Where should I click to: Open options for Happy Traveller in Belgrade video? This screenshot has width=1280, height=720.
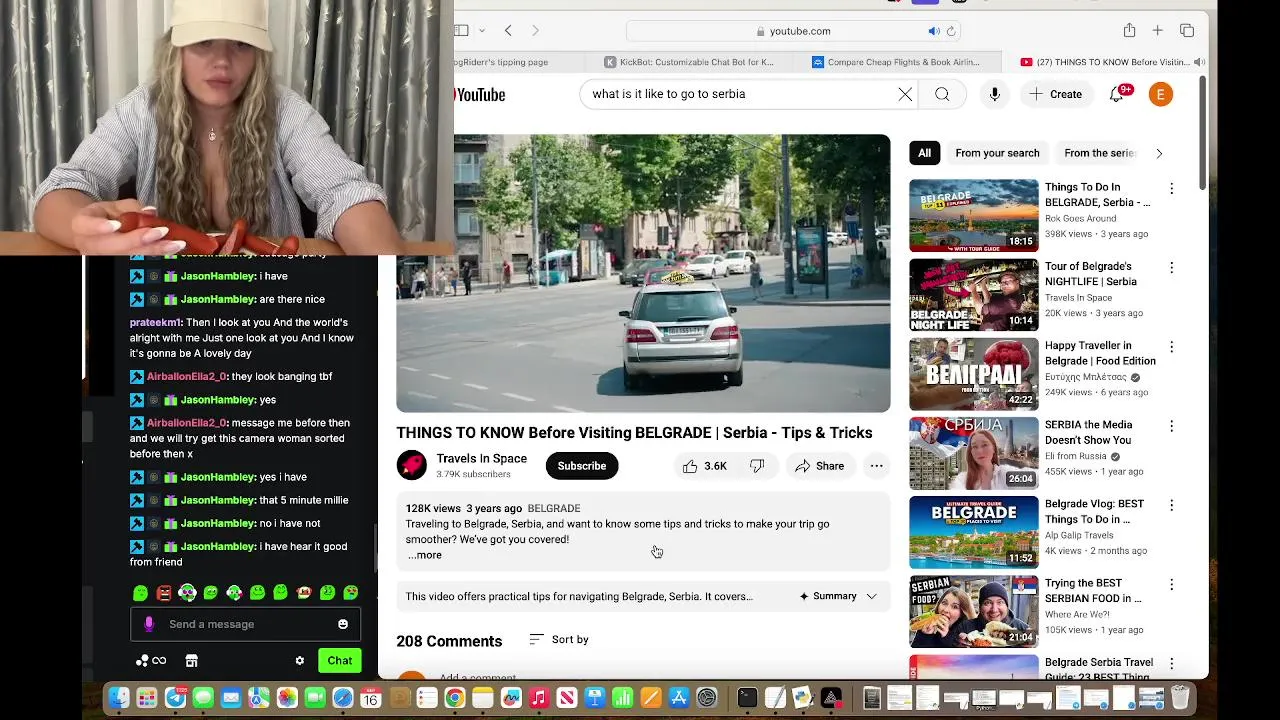(1171, 347)
